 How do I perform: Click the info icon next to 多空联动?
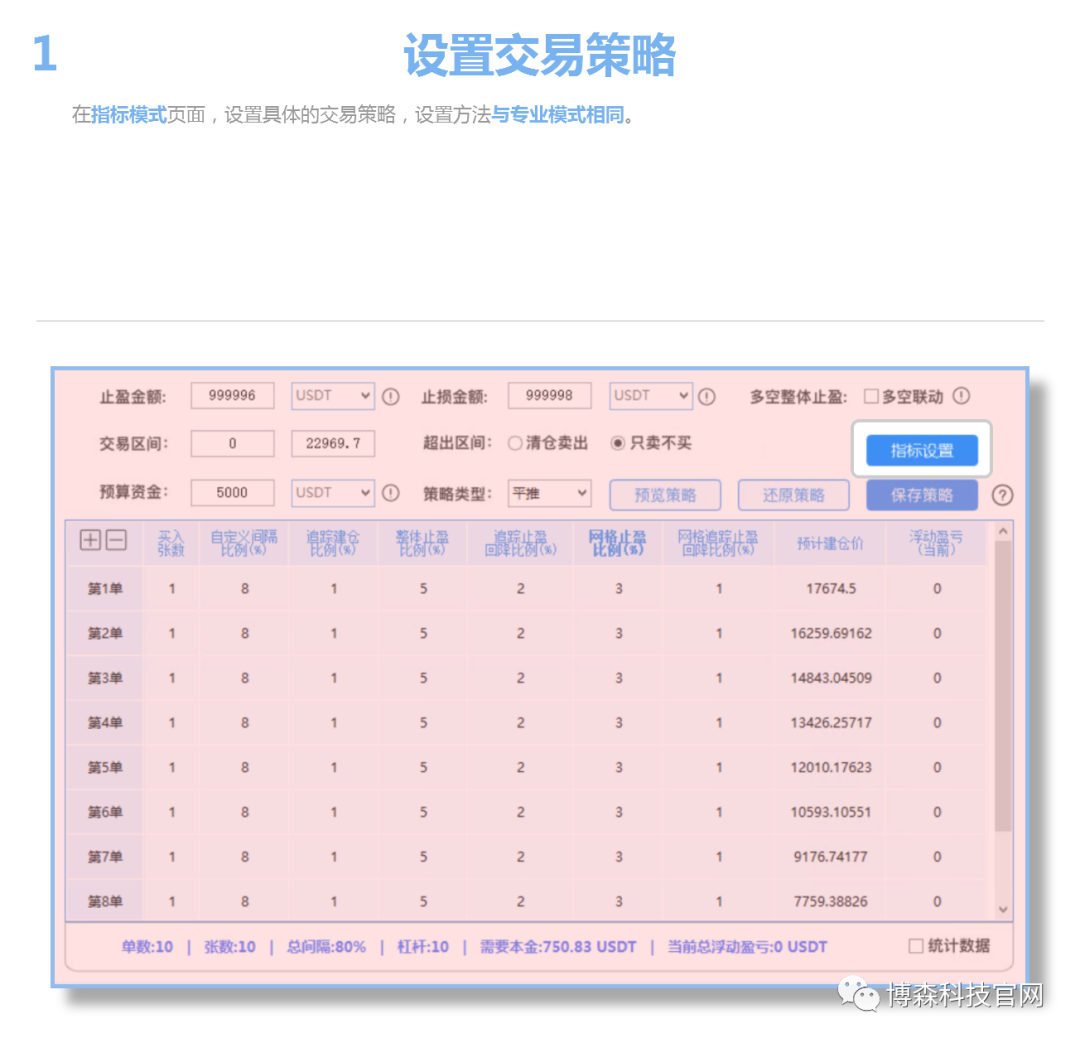(x=961, y=396)
